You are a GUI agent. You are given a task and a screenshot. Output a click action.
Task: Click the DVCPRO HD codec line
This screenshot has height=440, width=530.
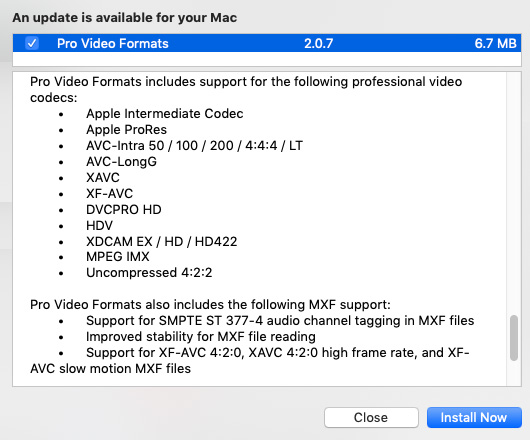tap(124, 210)
